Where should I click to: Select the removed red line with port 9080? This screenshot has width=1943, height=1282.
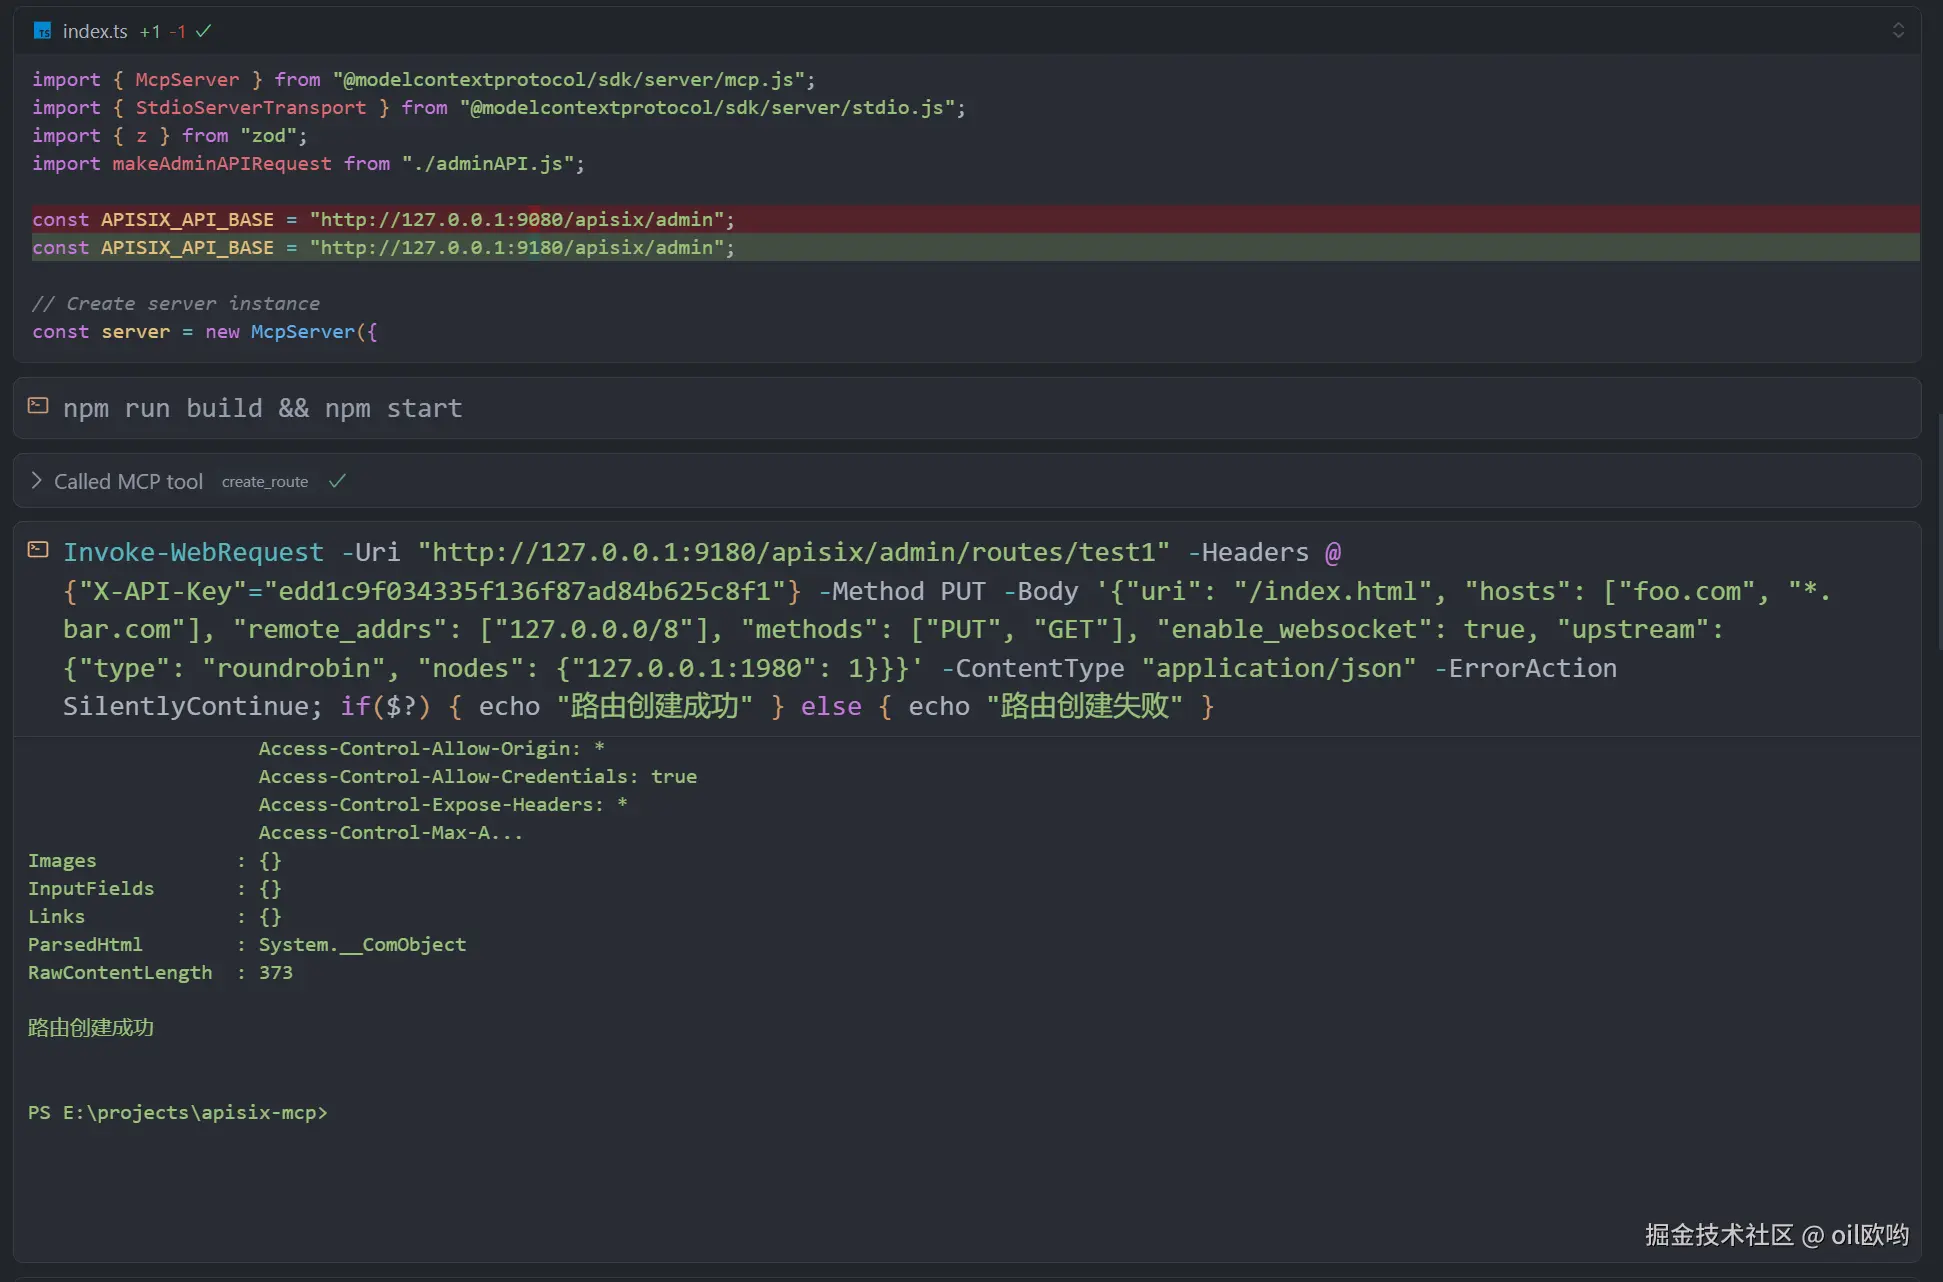[383, 219]
